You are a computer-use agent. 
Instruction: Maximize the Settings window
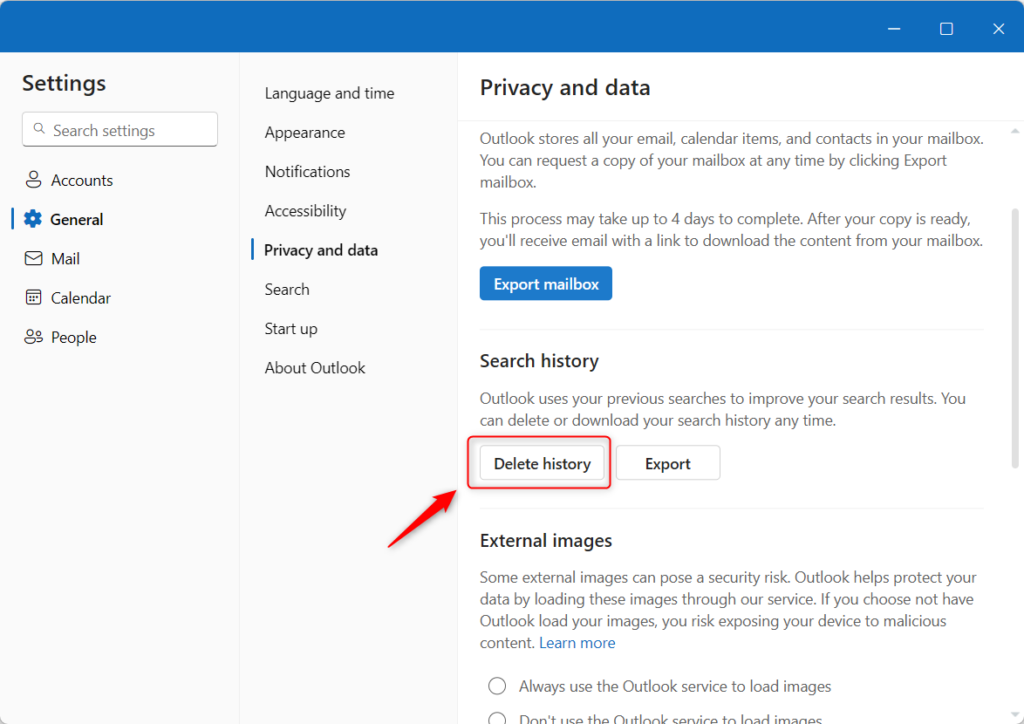click(x=946, y=29)
